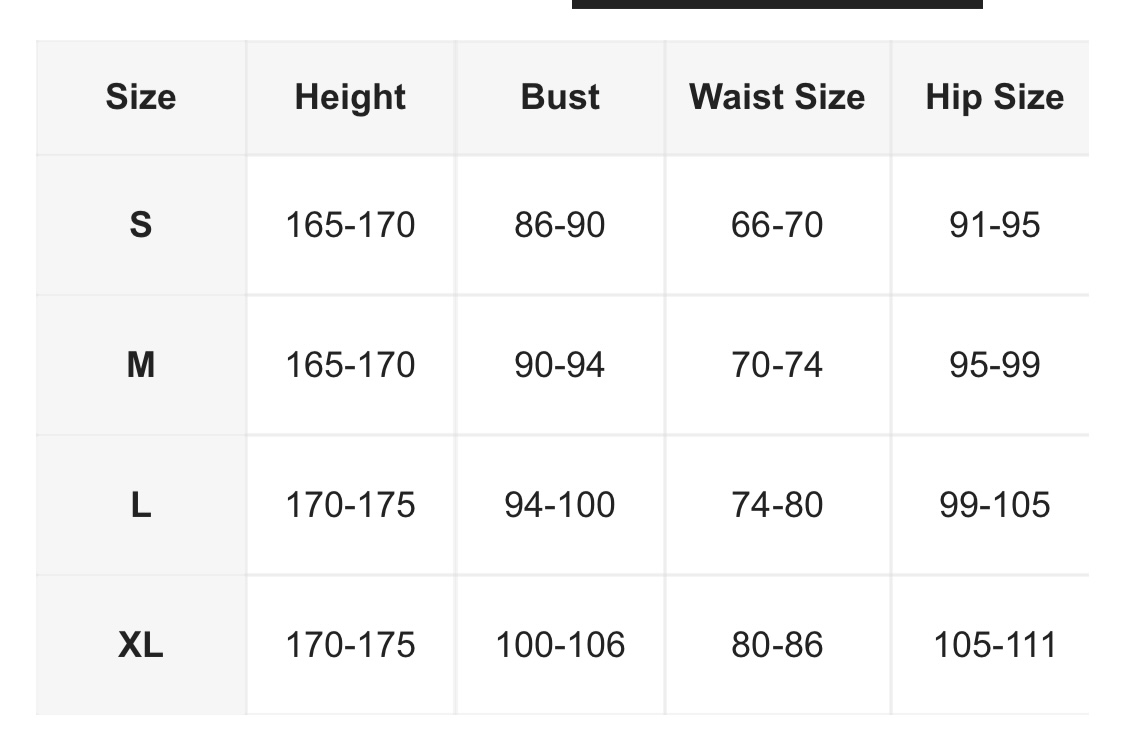Click the Size column header
This screenshot has height=750, width=1125.
140,97
